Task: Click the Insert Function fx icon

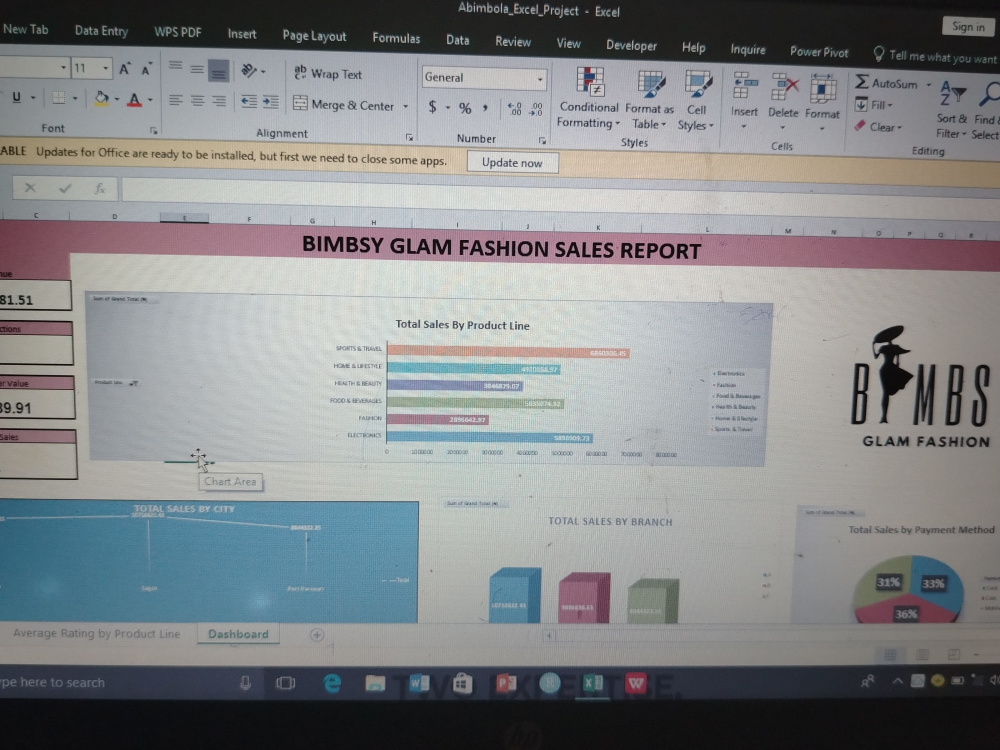Action: point(100,188)
